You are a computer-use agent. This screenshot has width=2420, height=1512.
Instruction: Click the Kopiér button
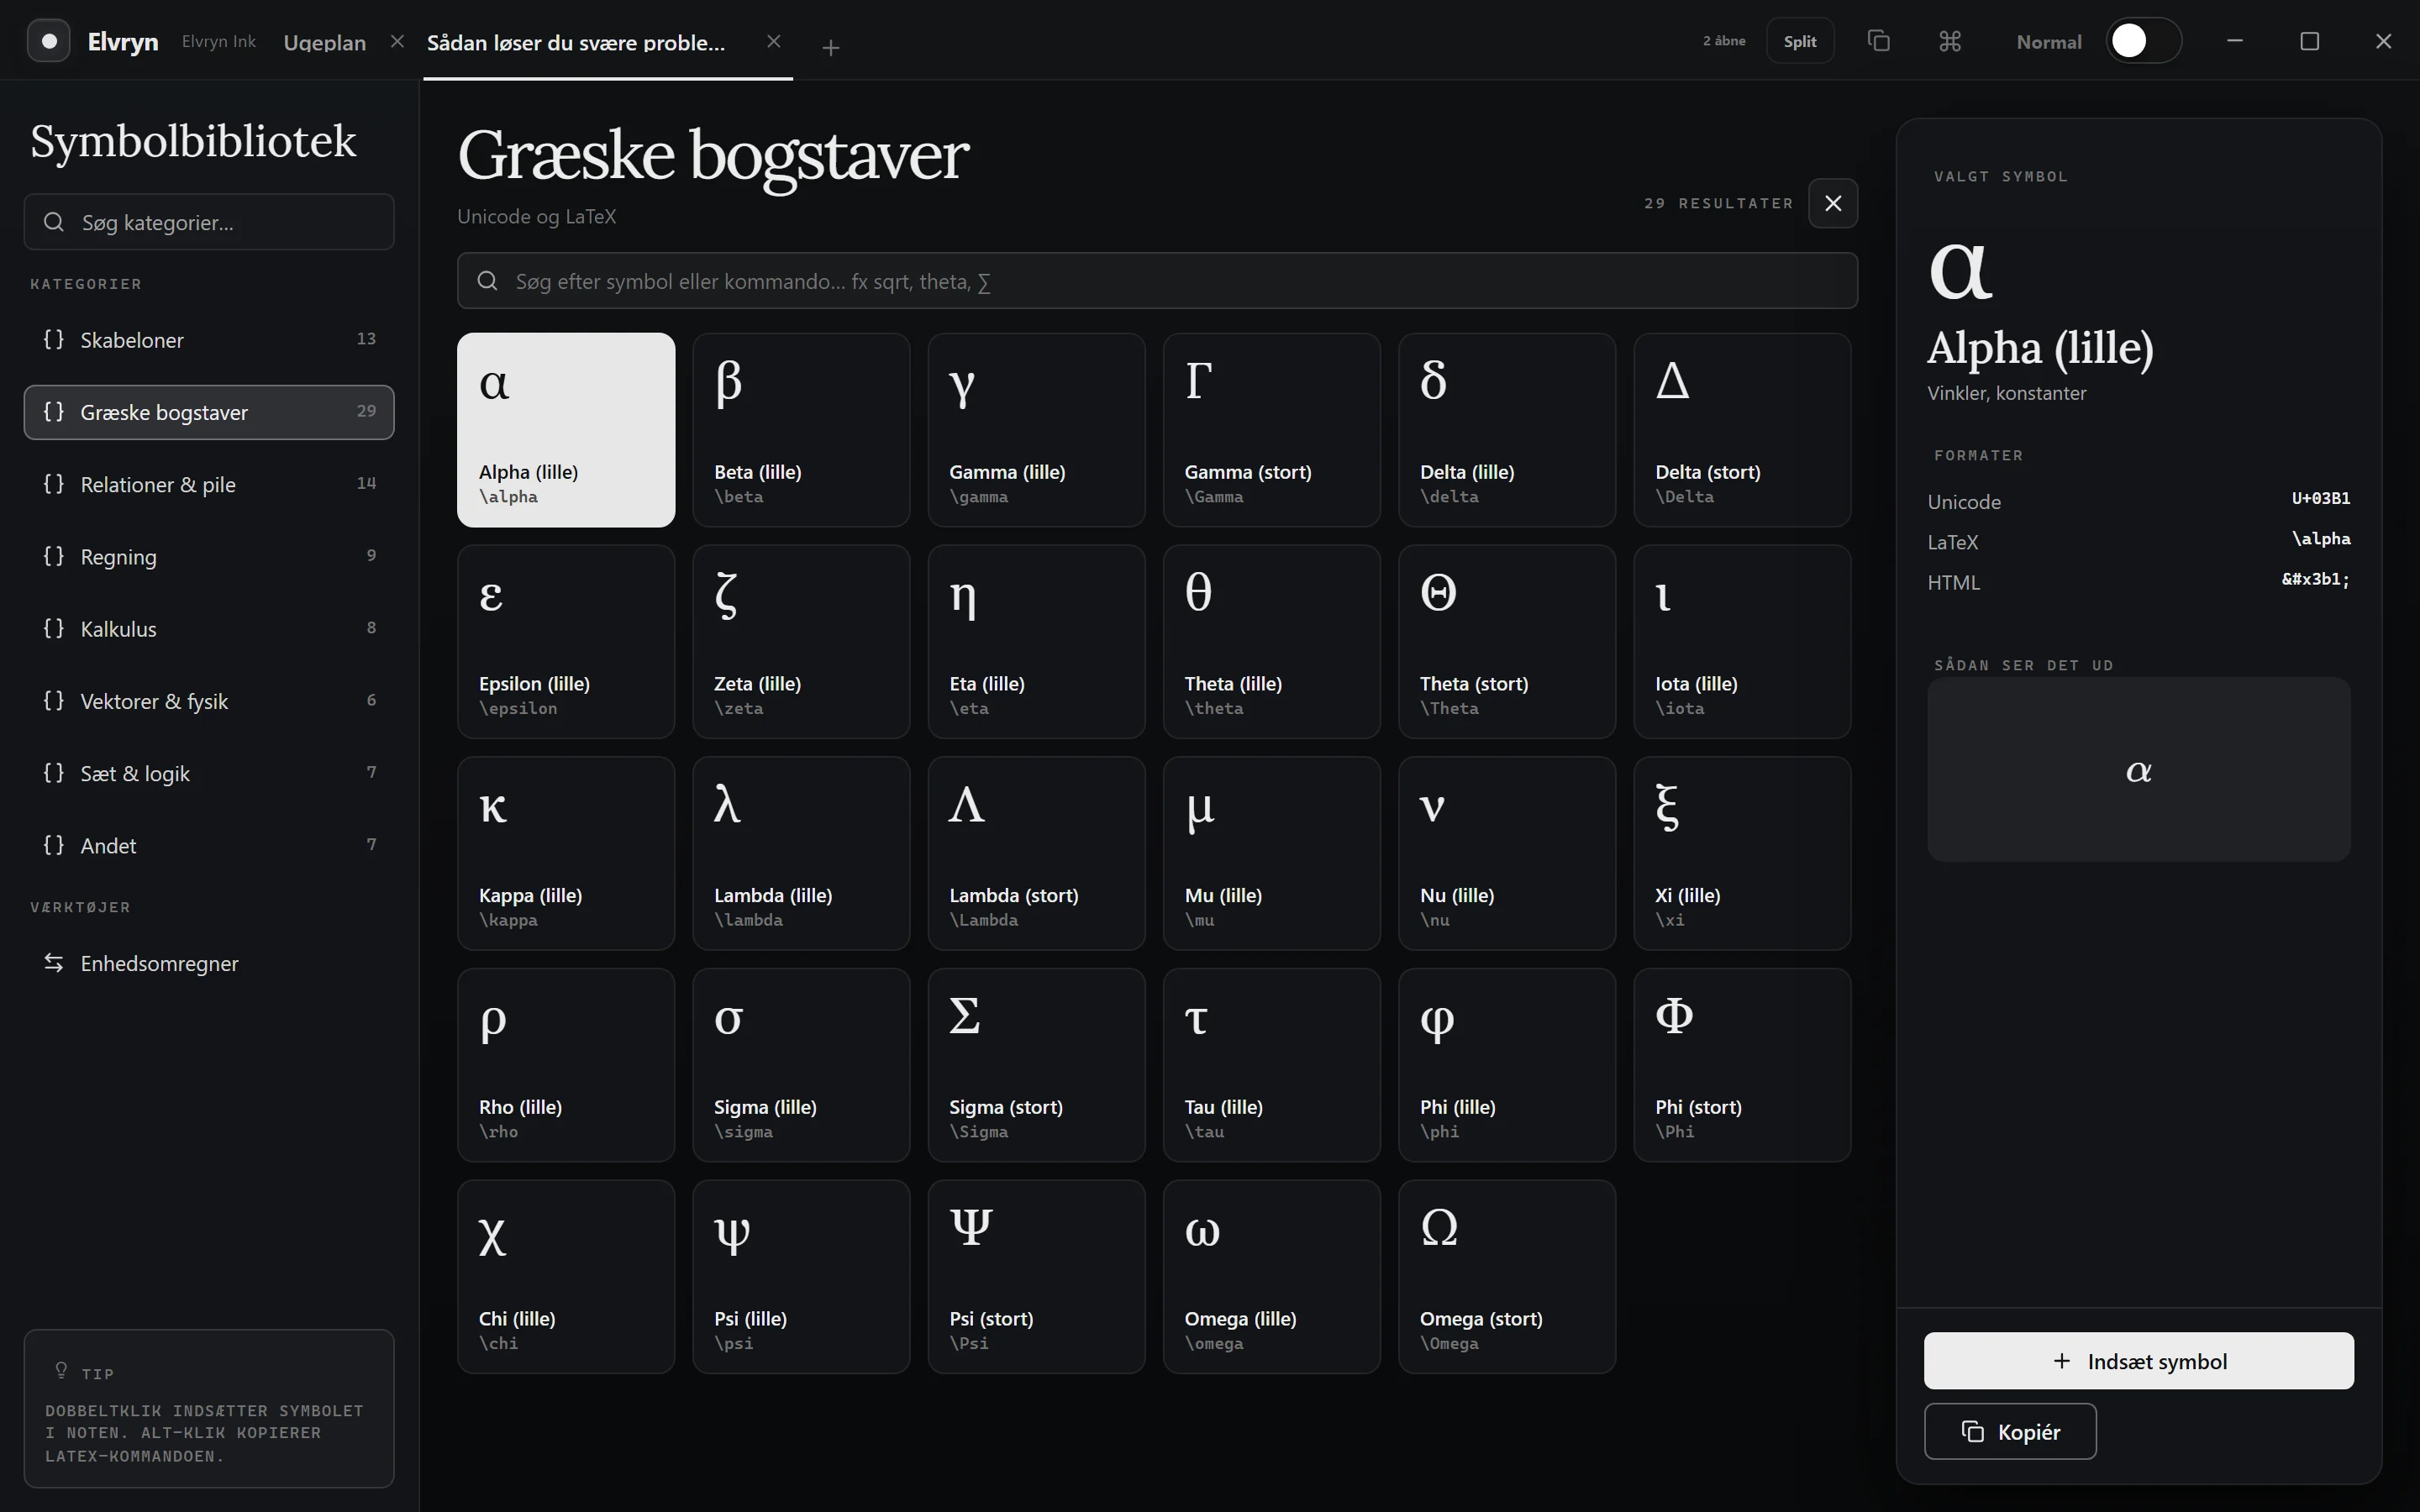(x=2010, y=1431)
